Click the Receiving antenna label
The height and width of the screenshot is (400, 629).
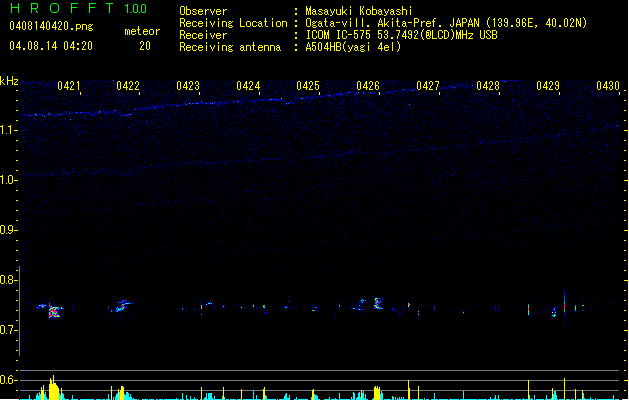pos(230,47)
